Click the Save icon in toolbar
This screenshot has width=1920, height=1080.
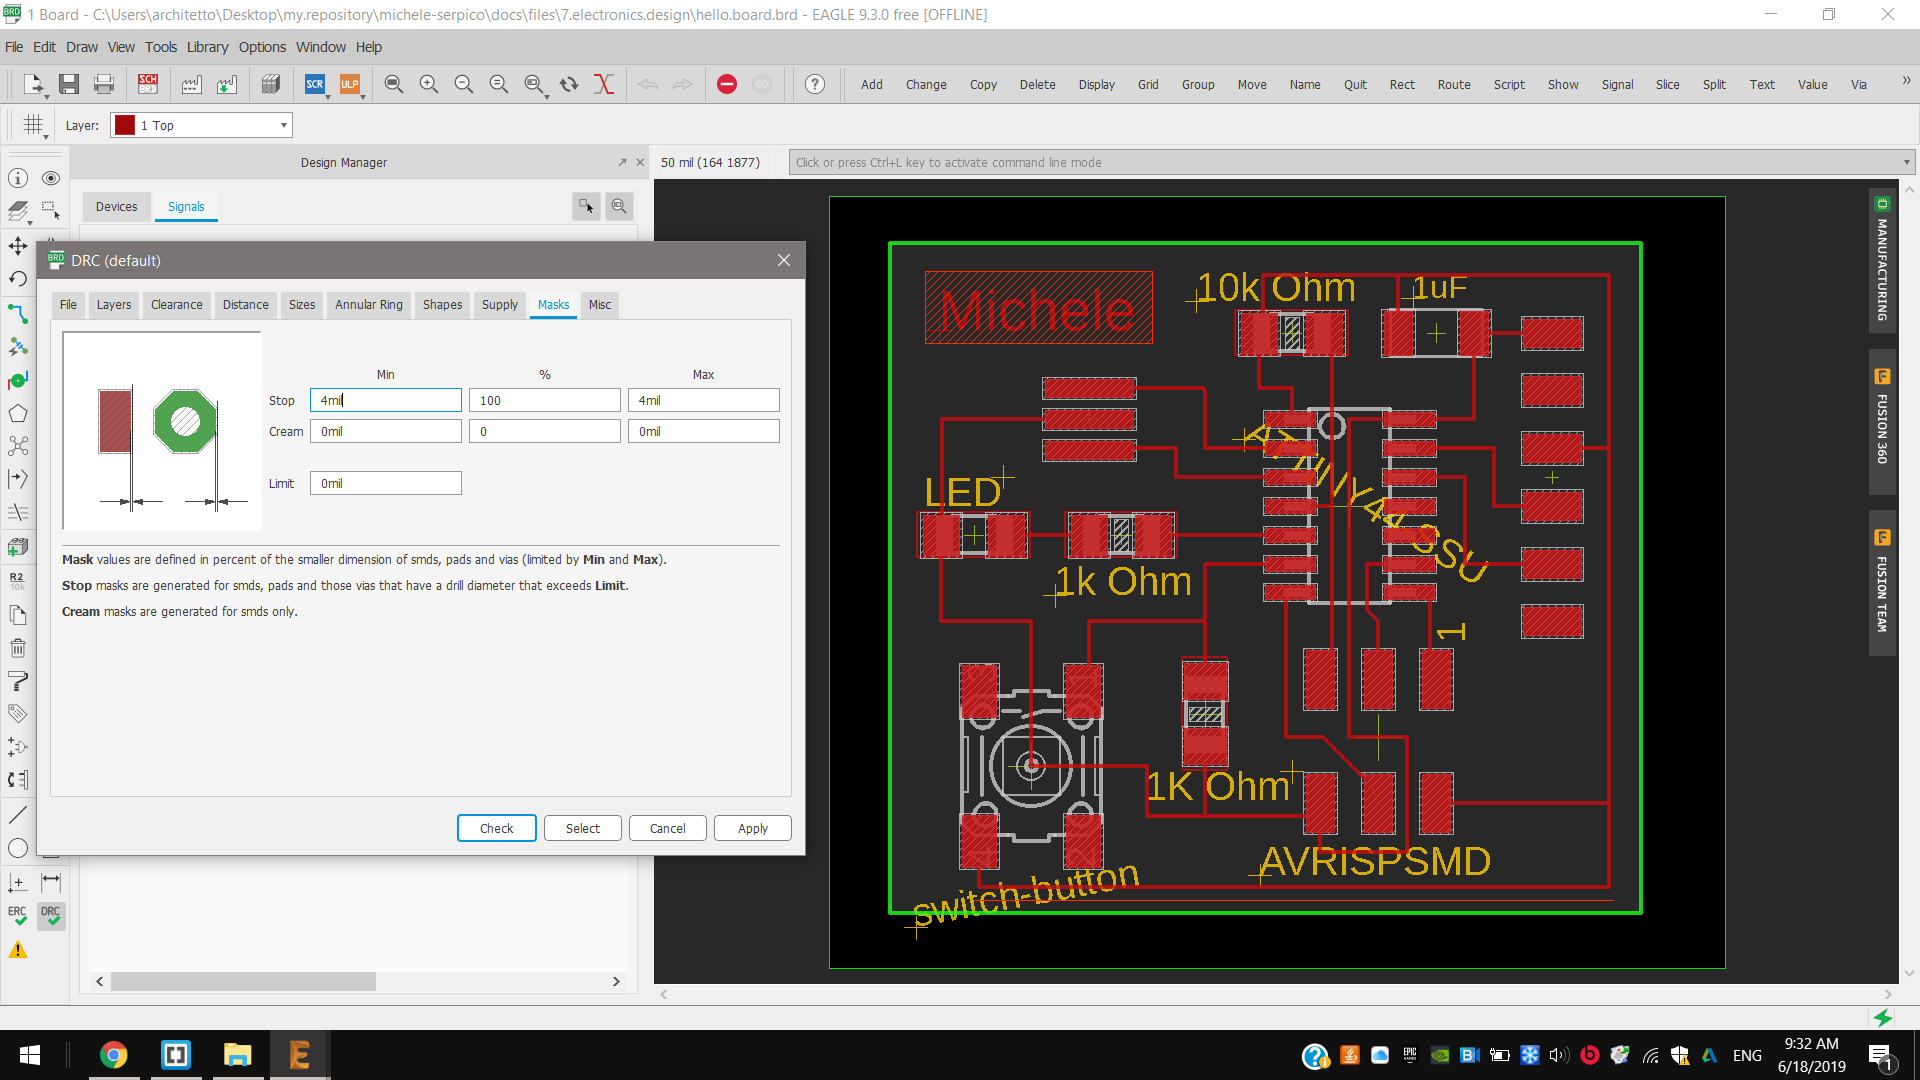tap(68, 84)
